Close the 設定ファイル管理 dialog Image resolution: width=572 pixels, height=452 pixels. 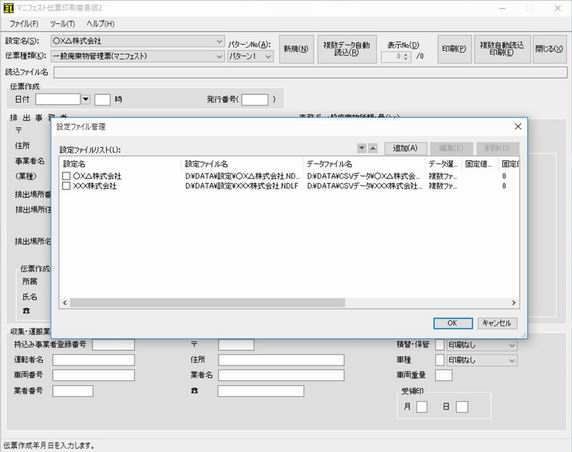click(x=518, y=126)
